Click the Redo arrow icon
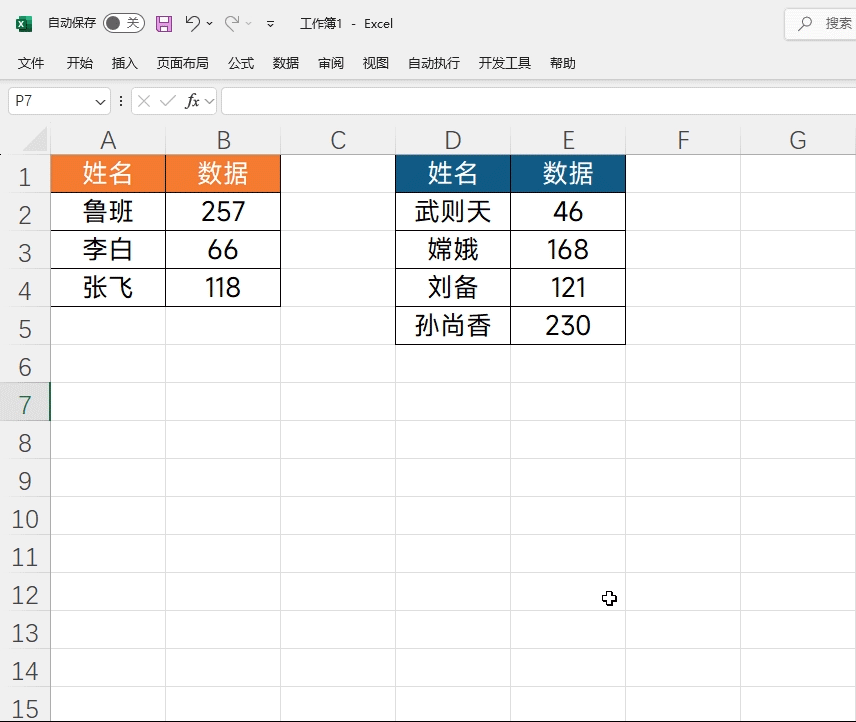The height and width of the screenshot is (722, 856). pos(232,23)
